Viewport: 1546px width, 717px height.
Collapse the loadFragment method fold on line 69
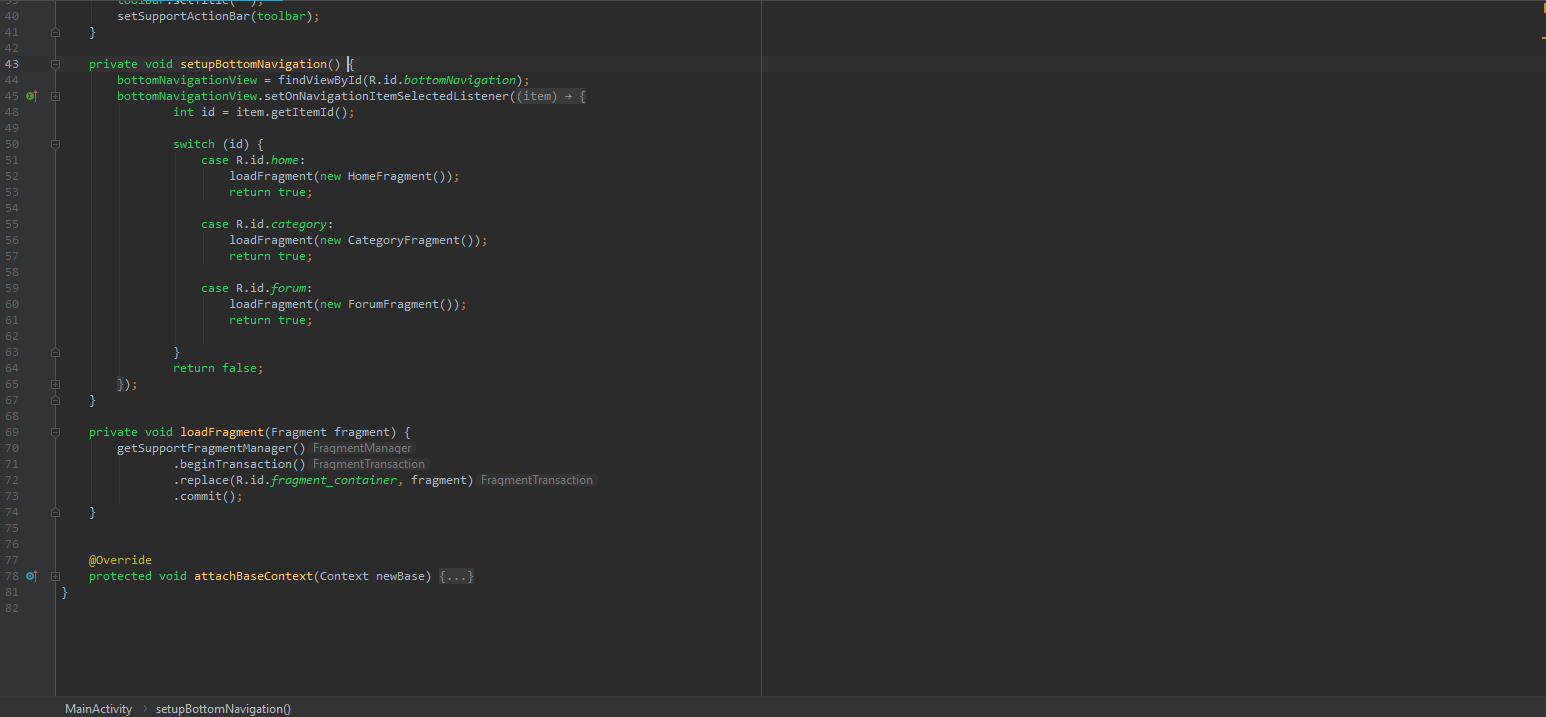click(x=56, y=432)
